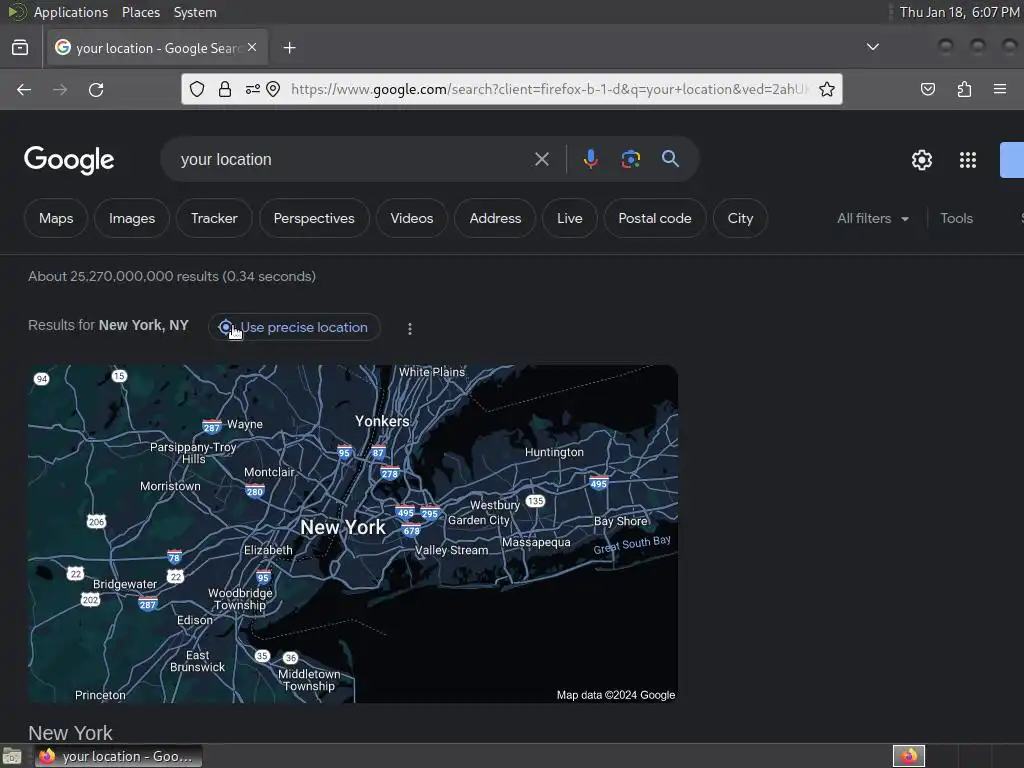
Task: Open location permission icon in address bar
Action: point(273,89)
